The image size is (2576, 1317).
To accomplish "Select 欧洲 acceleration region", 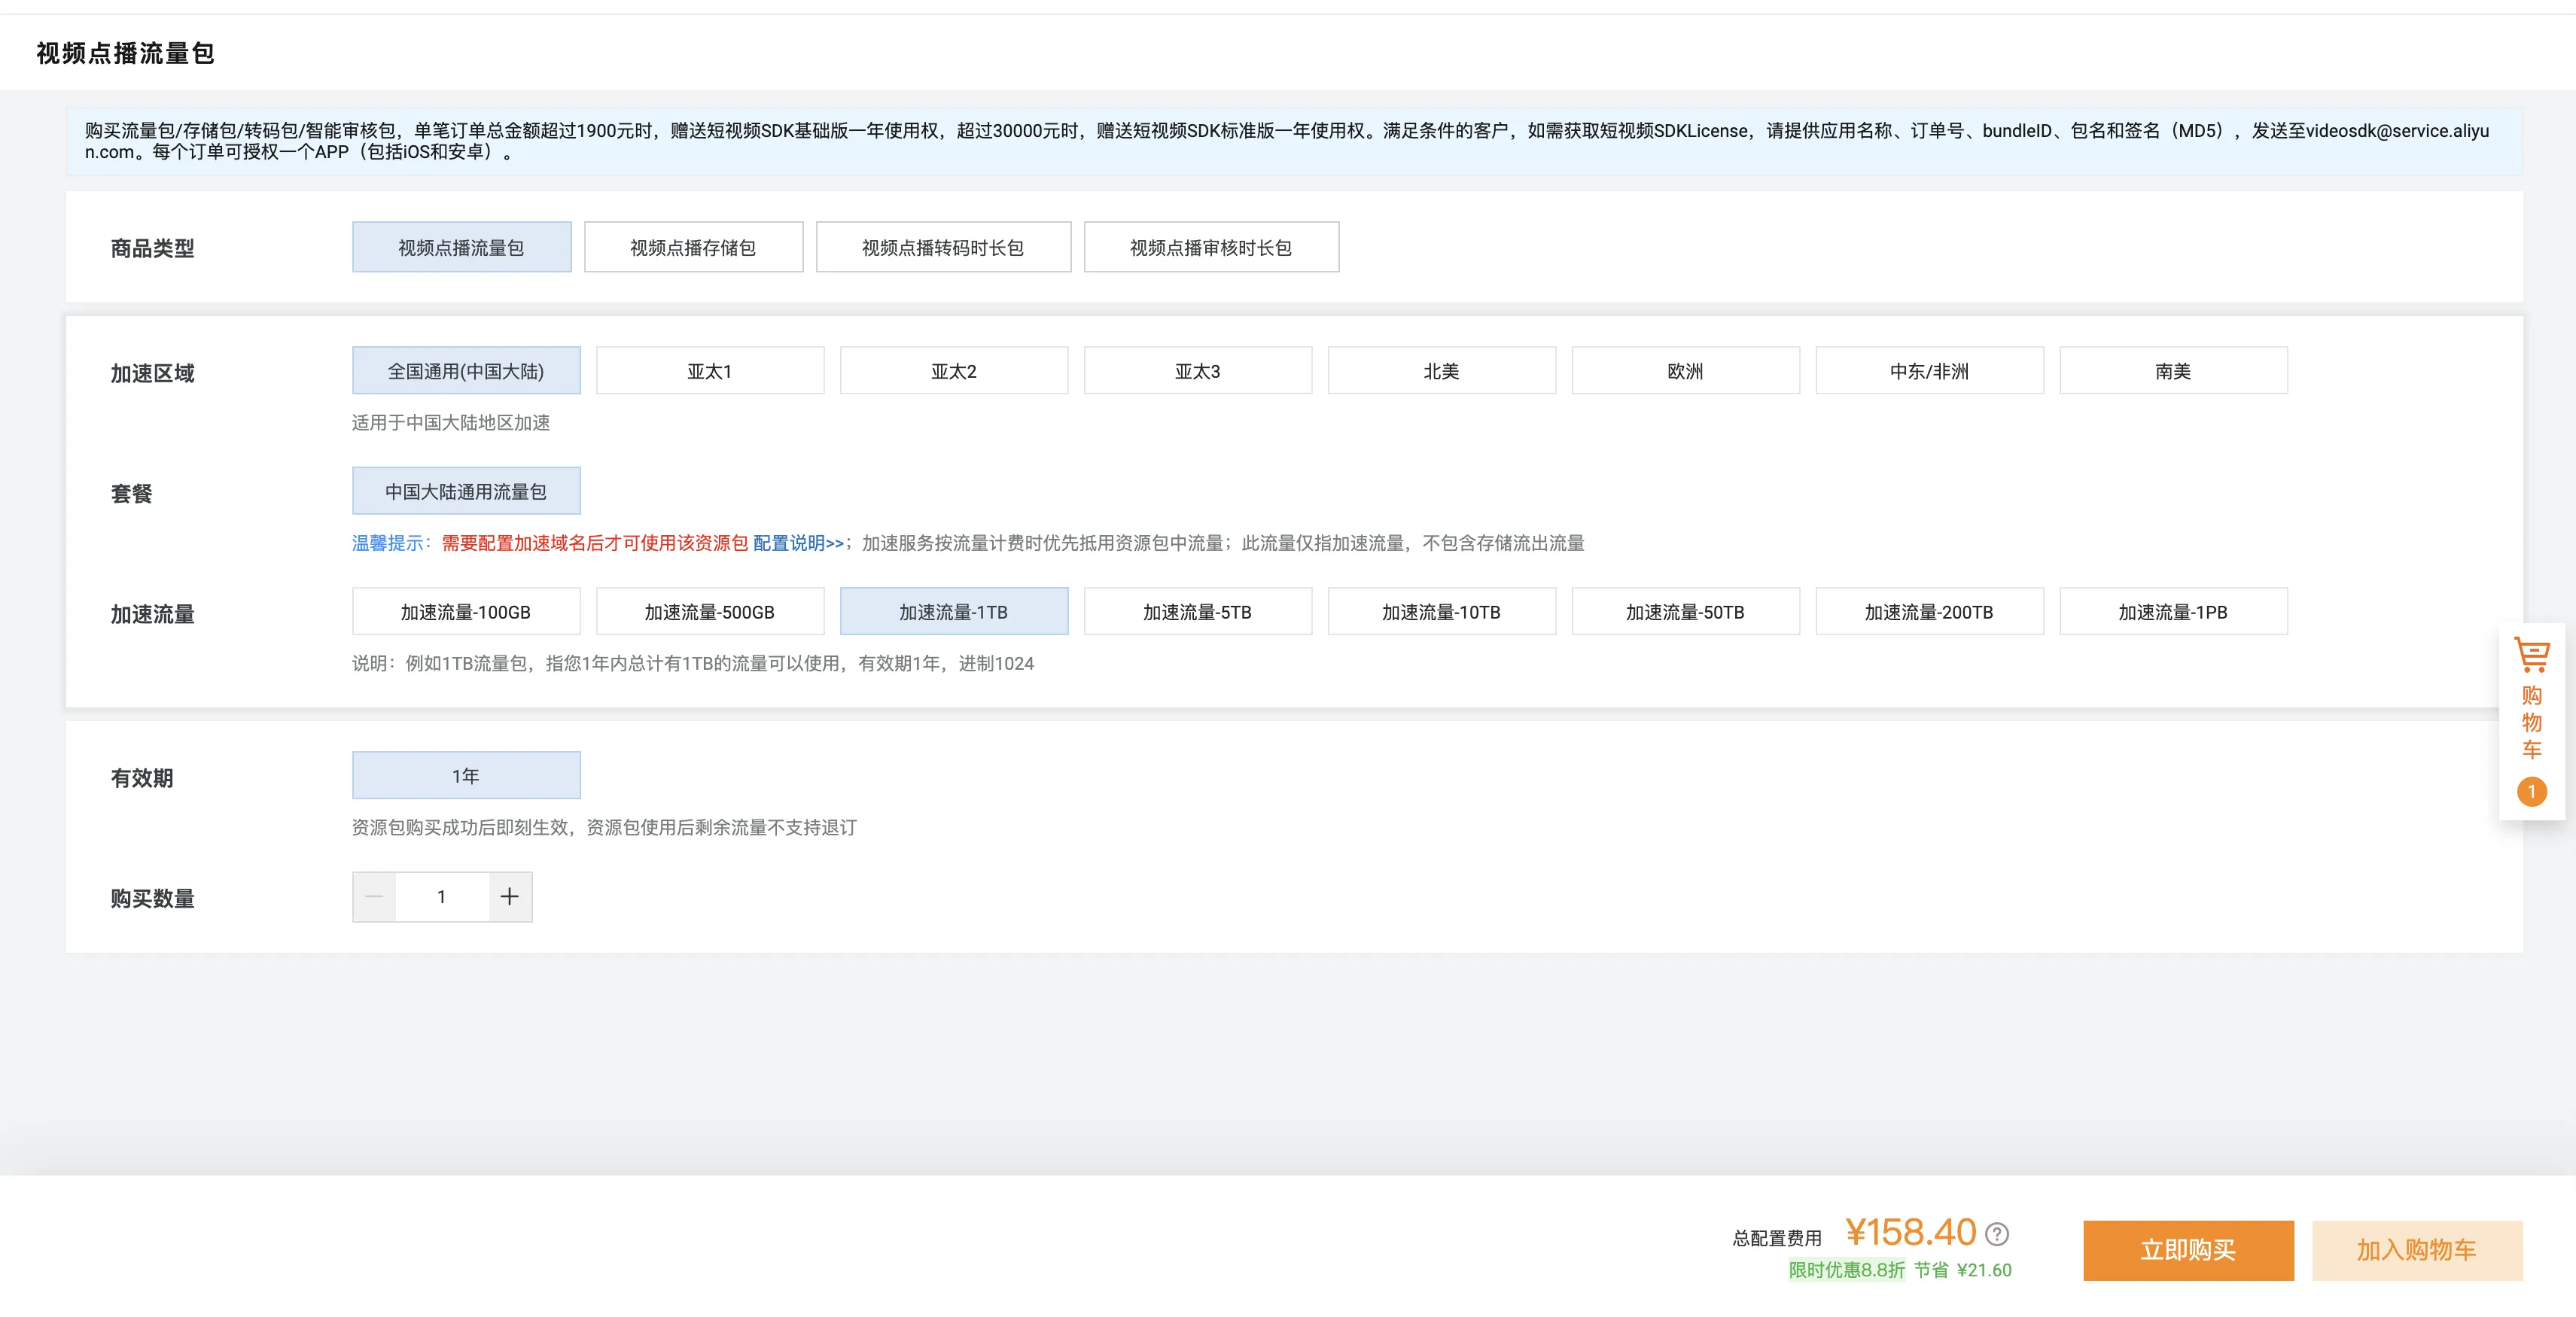I will (x=1685, y=371).
